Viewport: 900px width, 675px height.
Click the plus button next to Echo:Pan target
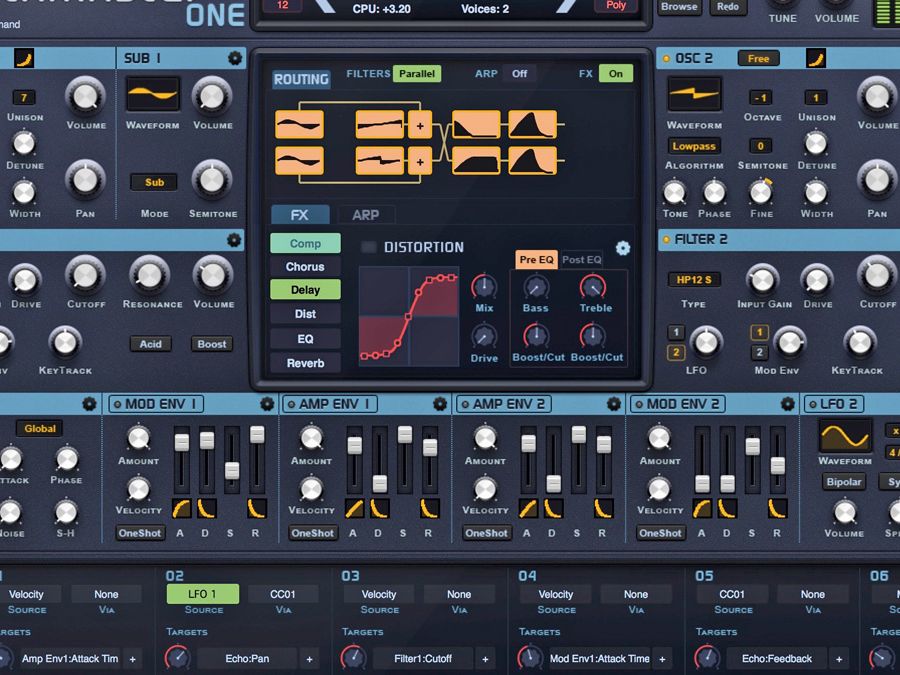pyautogui.click(x=309, y=659)
